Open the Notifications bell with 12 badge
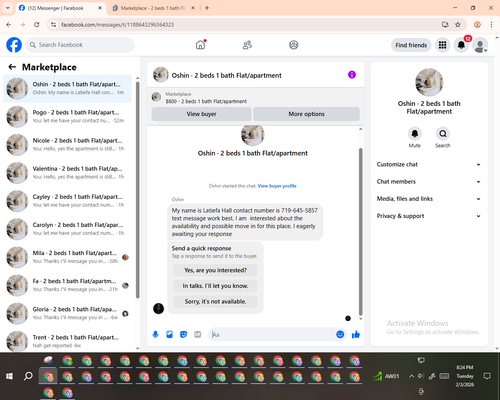 (x=461, y=45)
